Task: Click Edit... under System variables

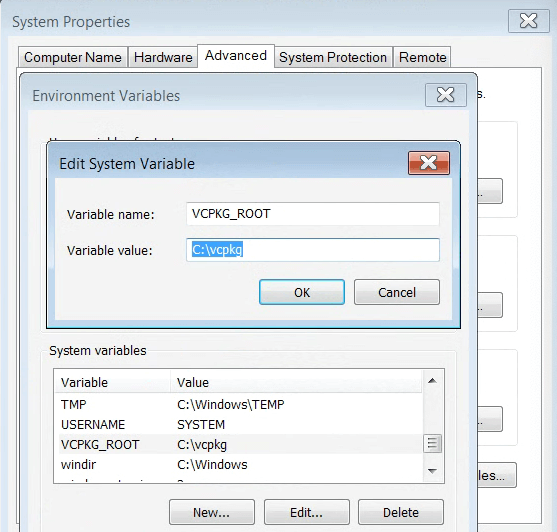Action: click(307, 512)
